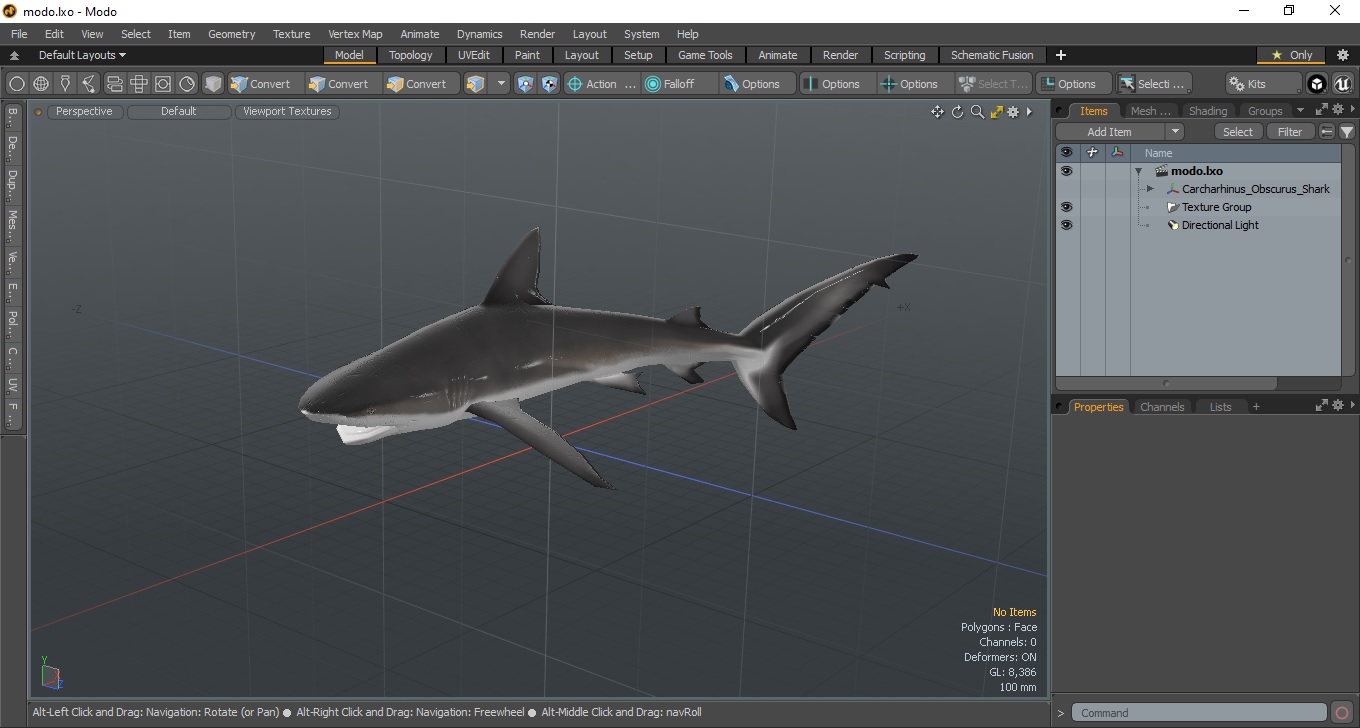Click the viewport rotate icon
The width and height of the screenshot is (1360, 728).
(957, 112)
